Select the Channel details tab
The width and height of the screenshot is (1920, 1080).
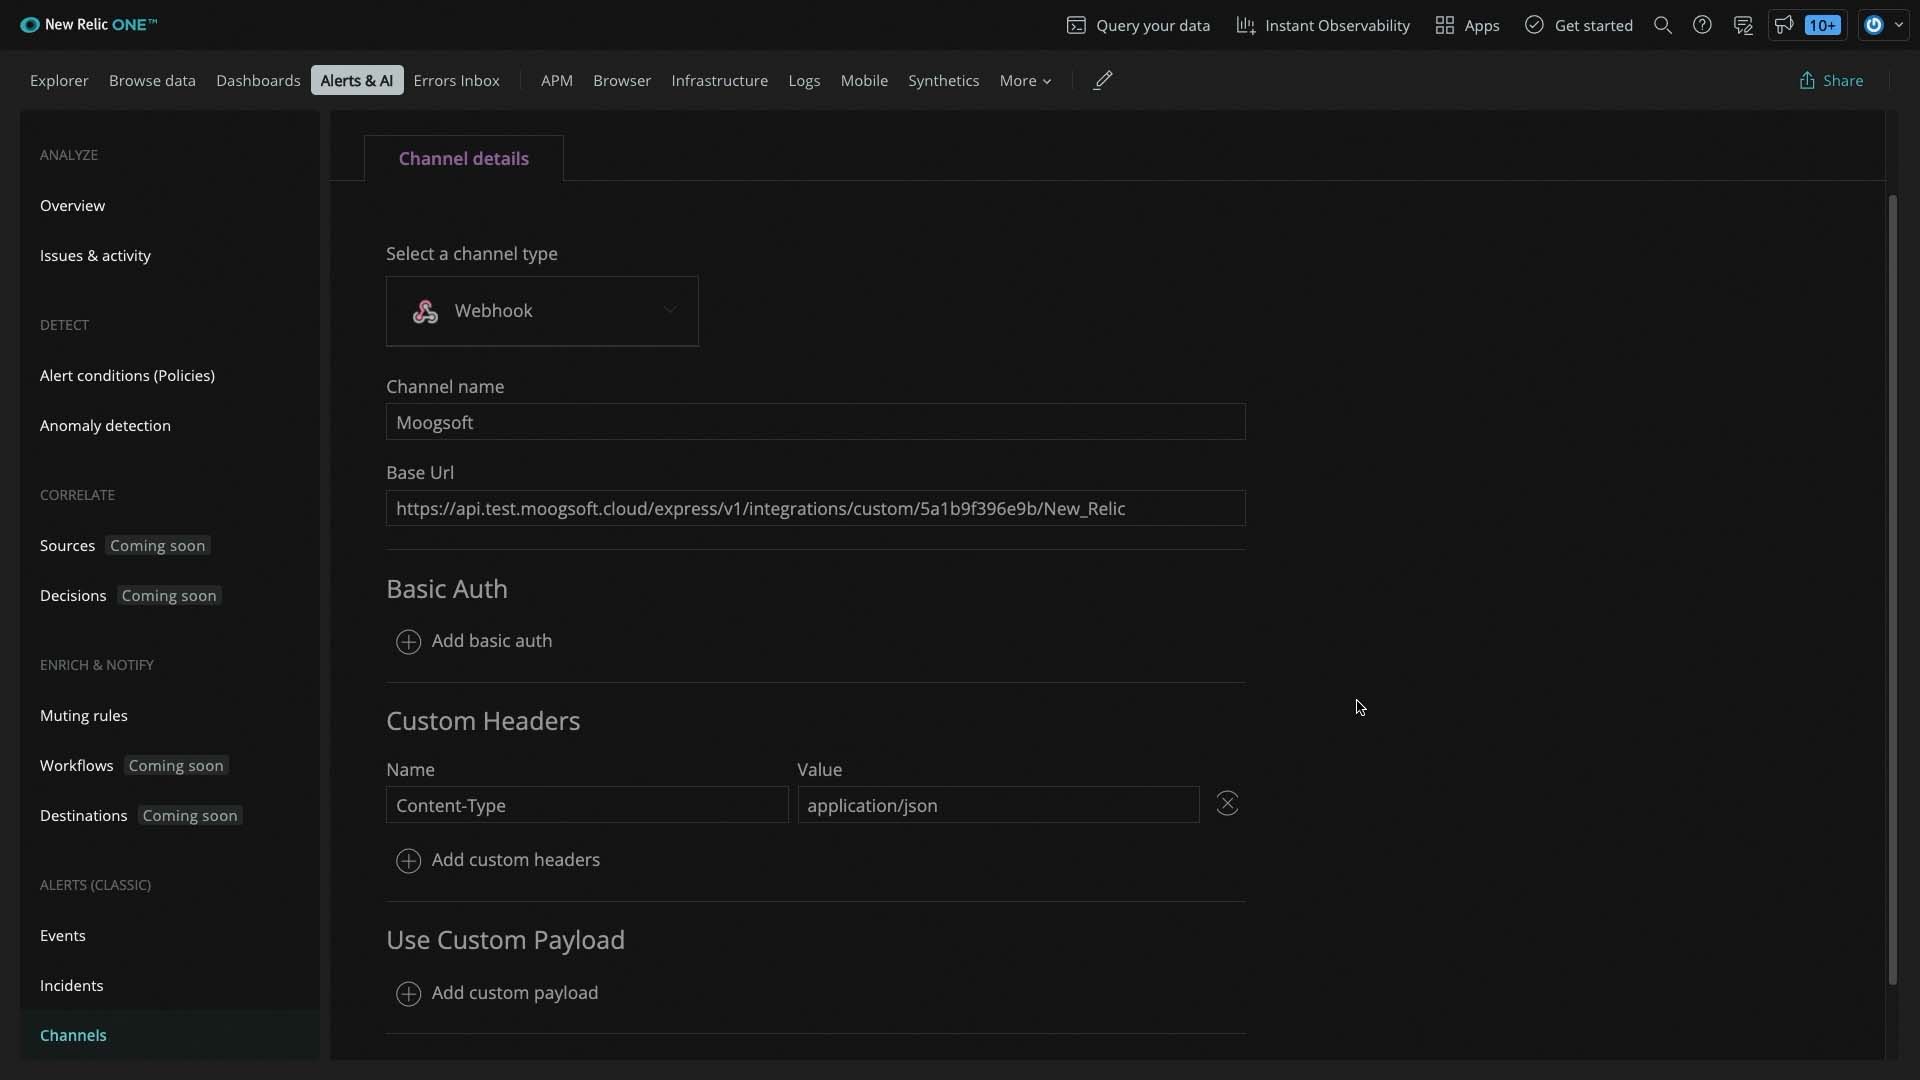[x=464, y=158]
